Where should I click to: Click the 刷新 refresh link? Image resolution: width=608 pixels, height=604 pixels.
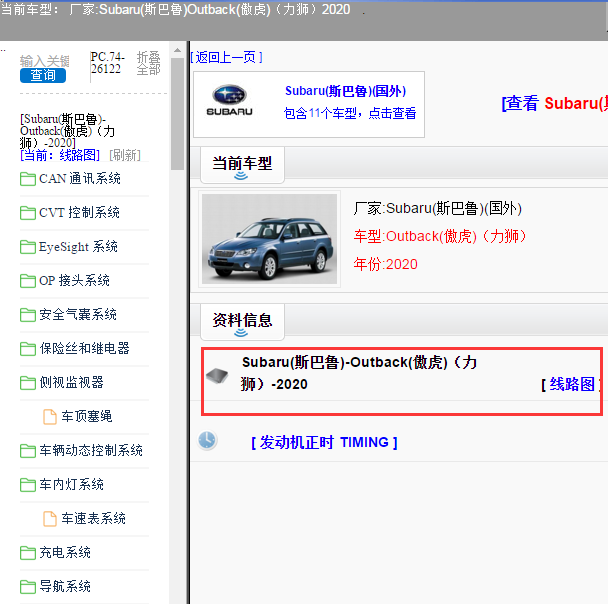coord(125,155)
